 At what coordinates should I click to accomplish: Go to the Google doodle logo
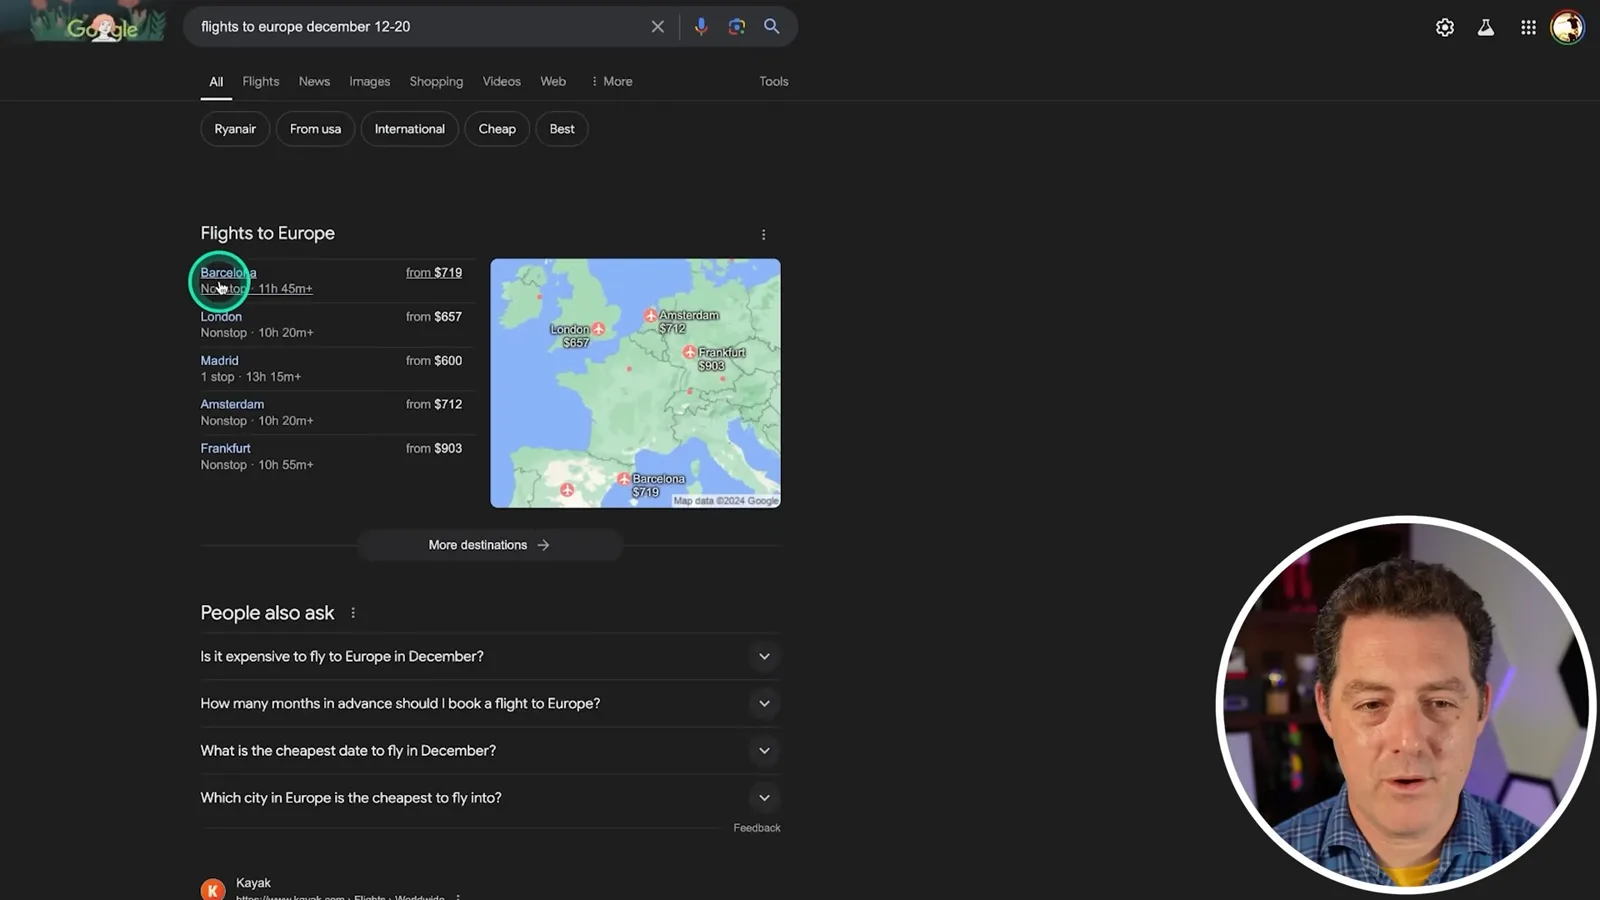(98, 24)
